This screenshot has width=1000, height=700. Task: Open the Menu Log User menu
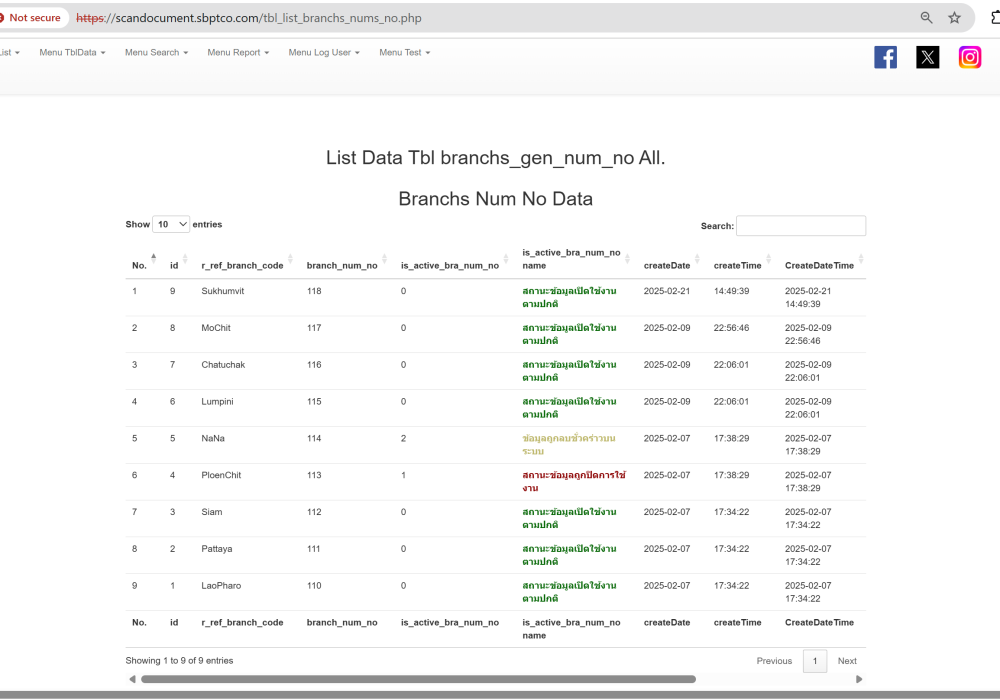pos(324,53)
